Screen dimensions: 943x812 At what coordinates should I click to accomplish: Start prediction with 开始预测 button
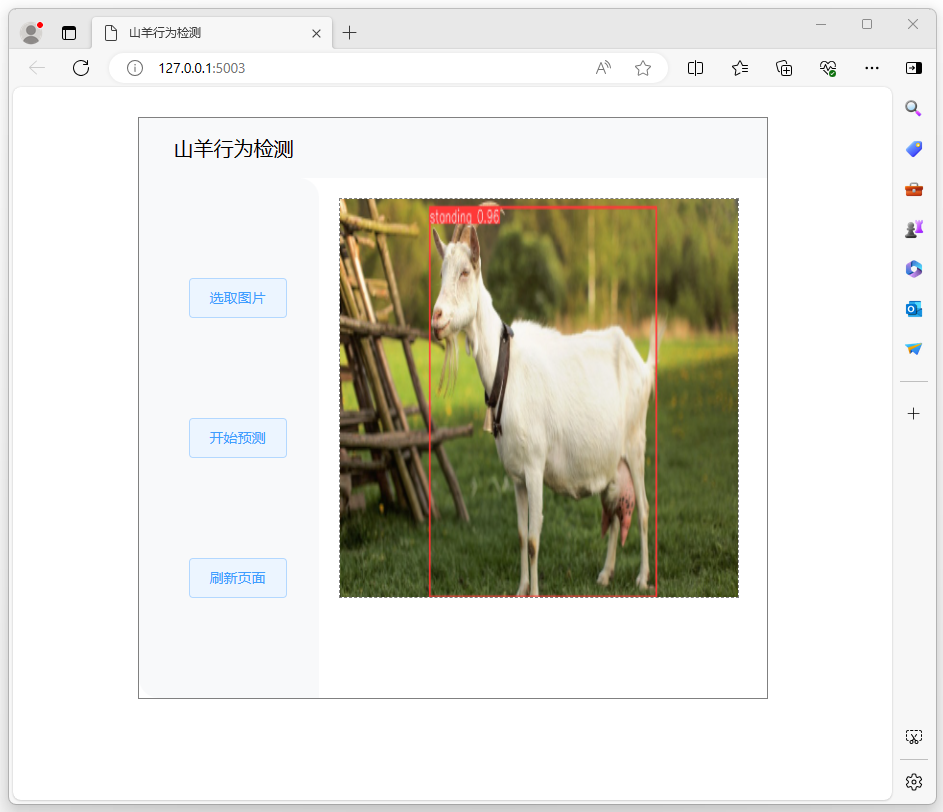click(238, 438)
